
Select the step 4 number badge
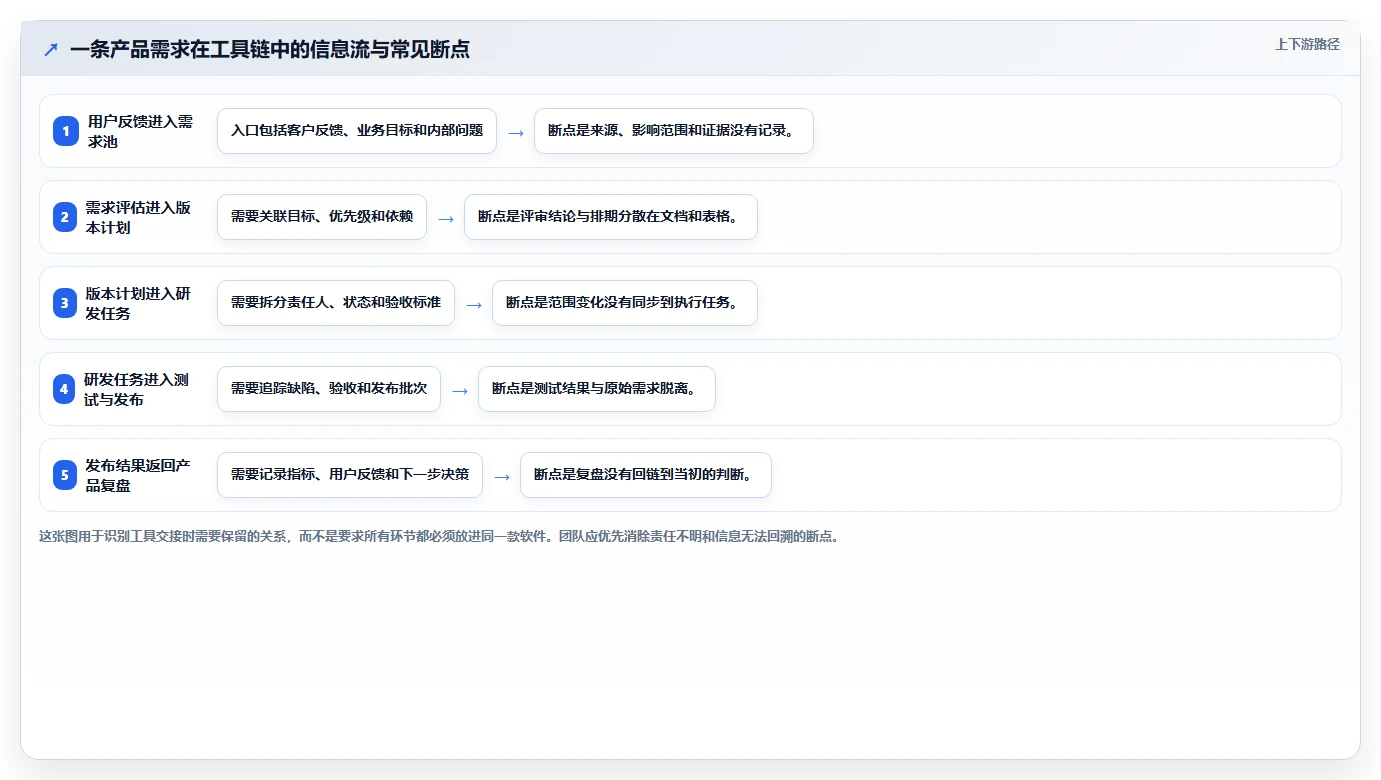(x=66, y=389)
